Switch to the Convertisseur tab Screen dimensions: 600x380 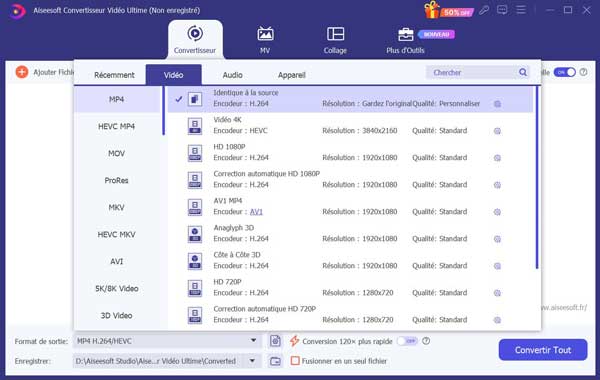pos(195,40)
